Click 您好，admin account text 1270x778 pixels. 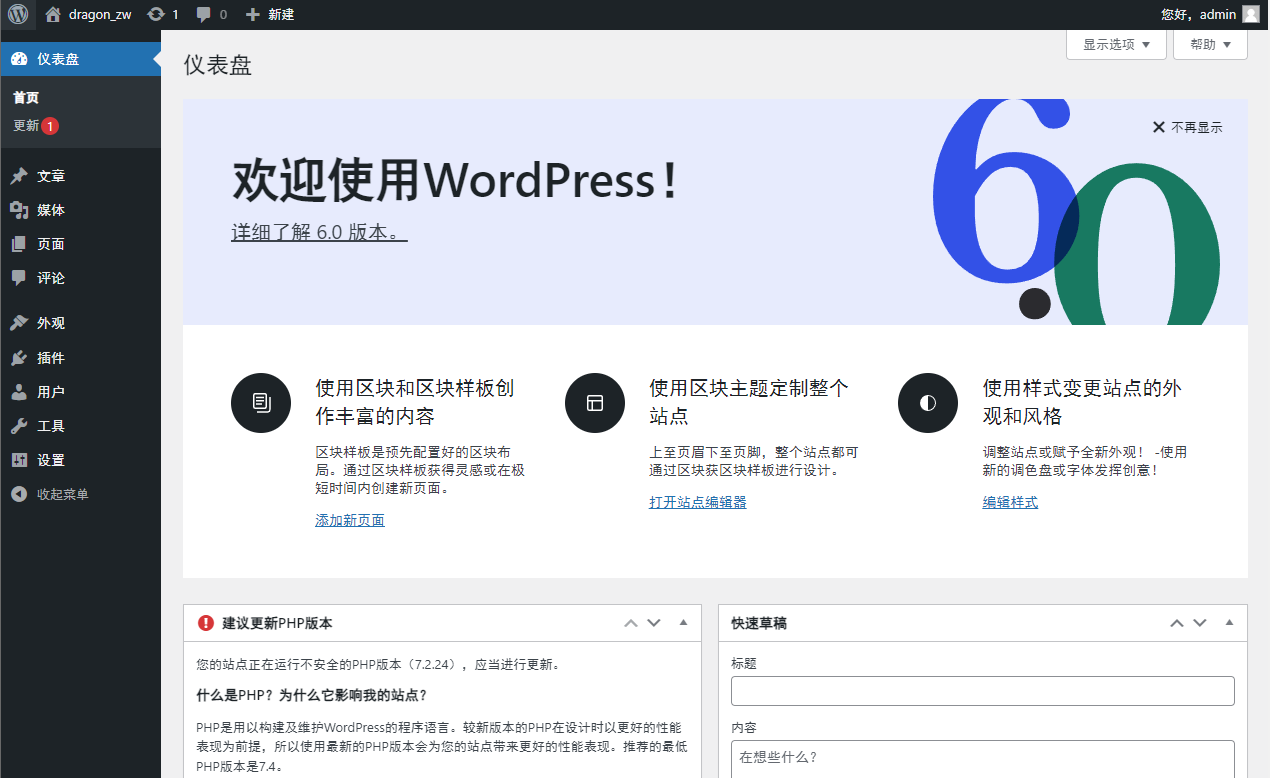click(x=1198, y=14)
